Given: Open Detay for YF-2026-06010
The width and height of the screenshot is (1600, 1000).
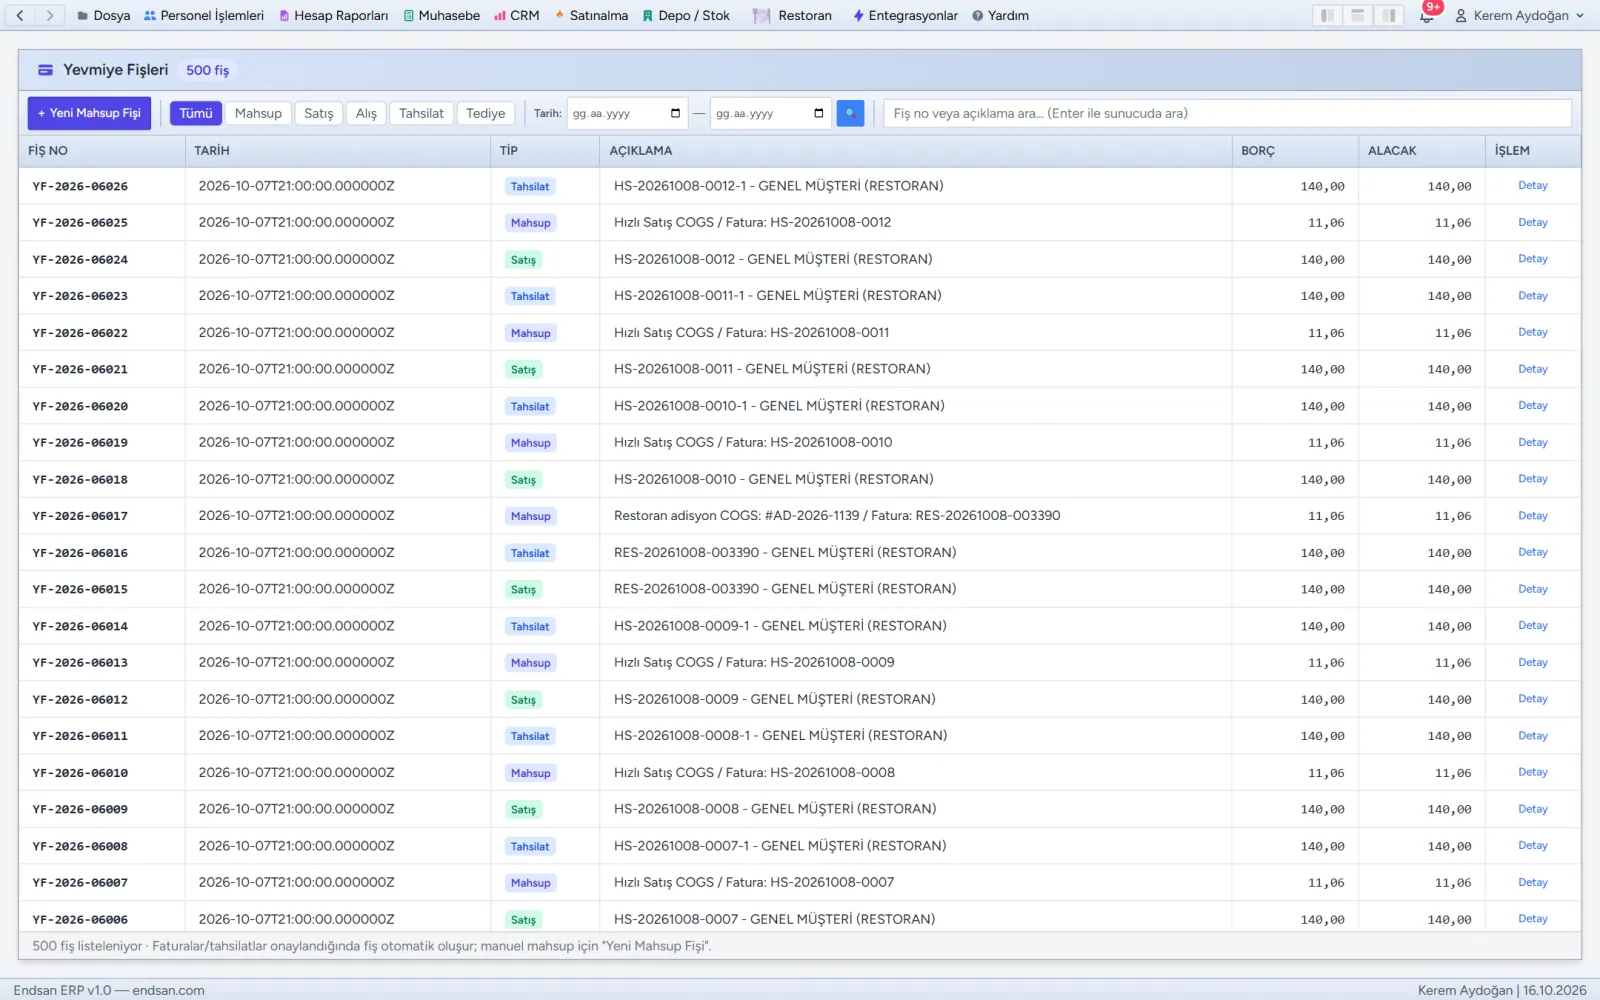Looking at the screenshot, I should coord(1532,772).
